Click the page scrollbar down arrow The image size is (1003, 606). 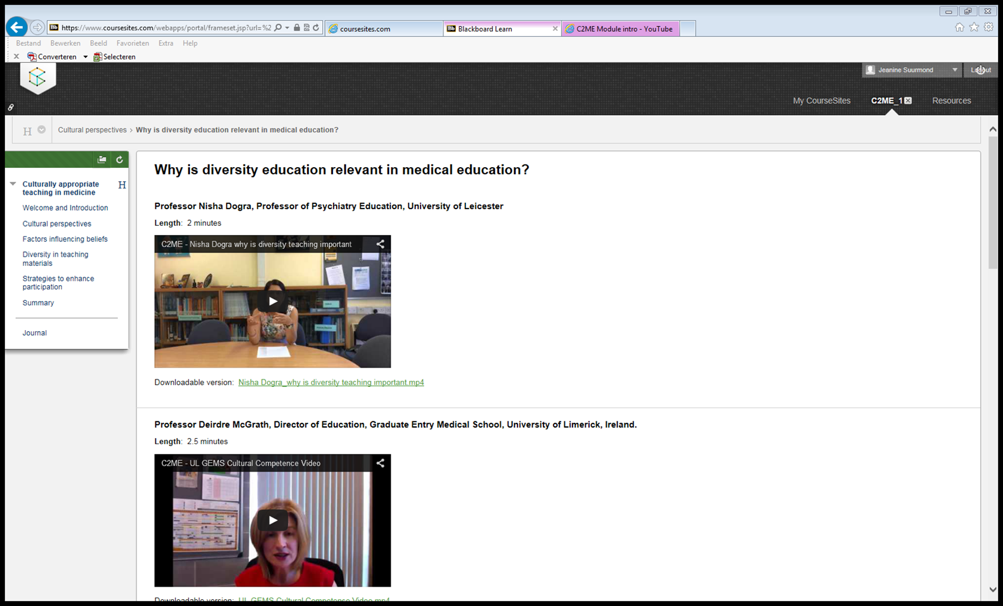point(992,590)
